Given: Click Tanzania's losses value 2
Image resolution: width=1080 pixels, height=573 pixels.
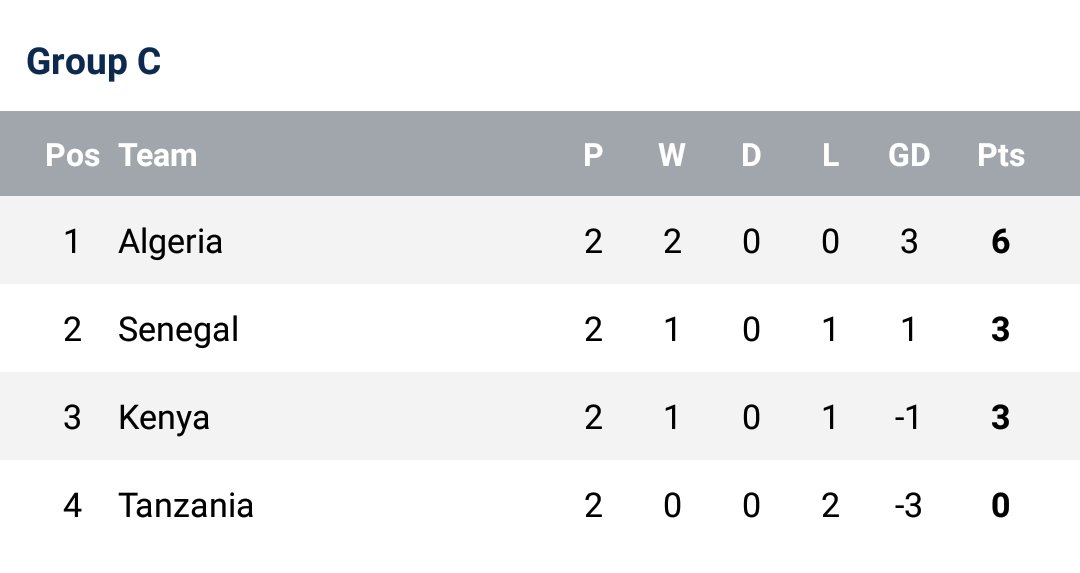Looking at the screenshot, I should pyautogui.click(x=830, y=505).
